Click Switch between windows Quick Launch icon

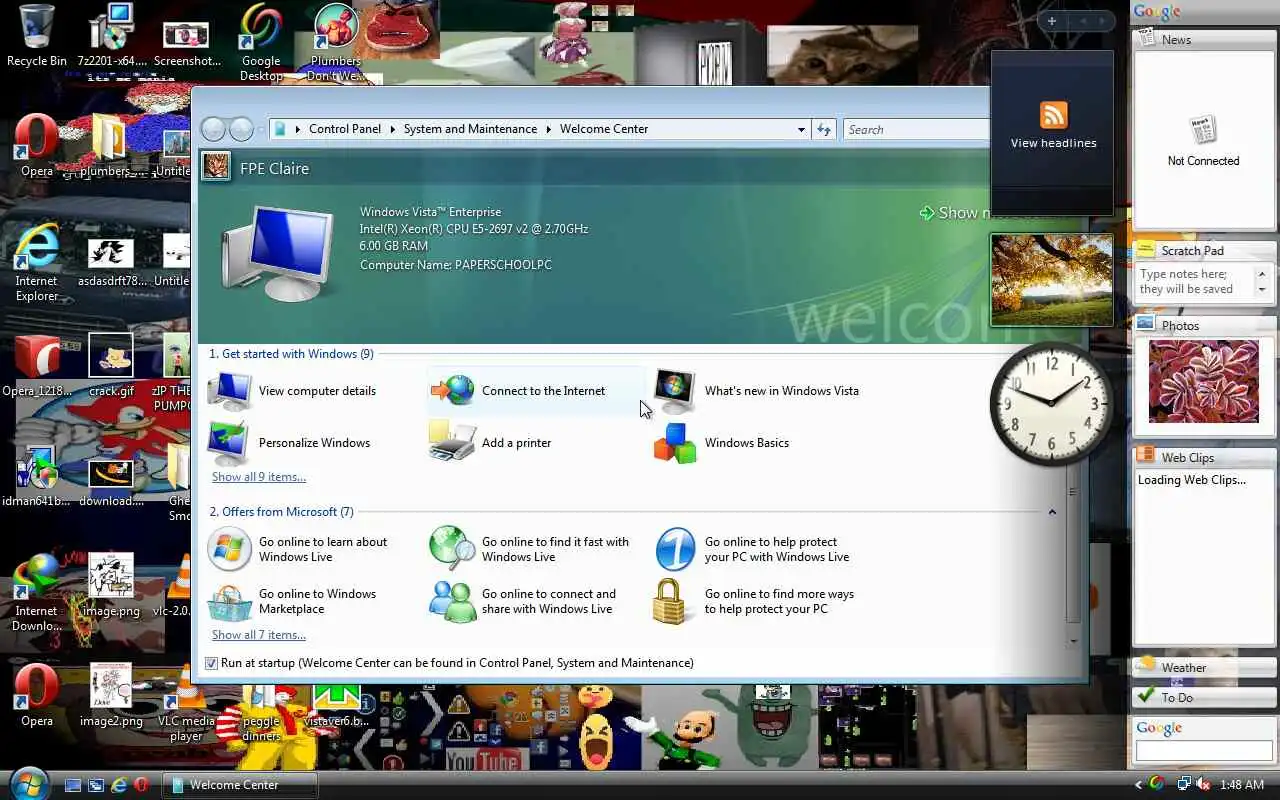[96, 786]
